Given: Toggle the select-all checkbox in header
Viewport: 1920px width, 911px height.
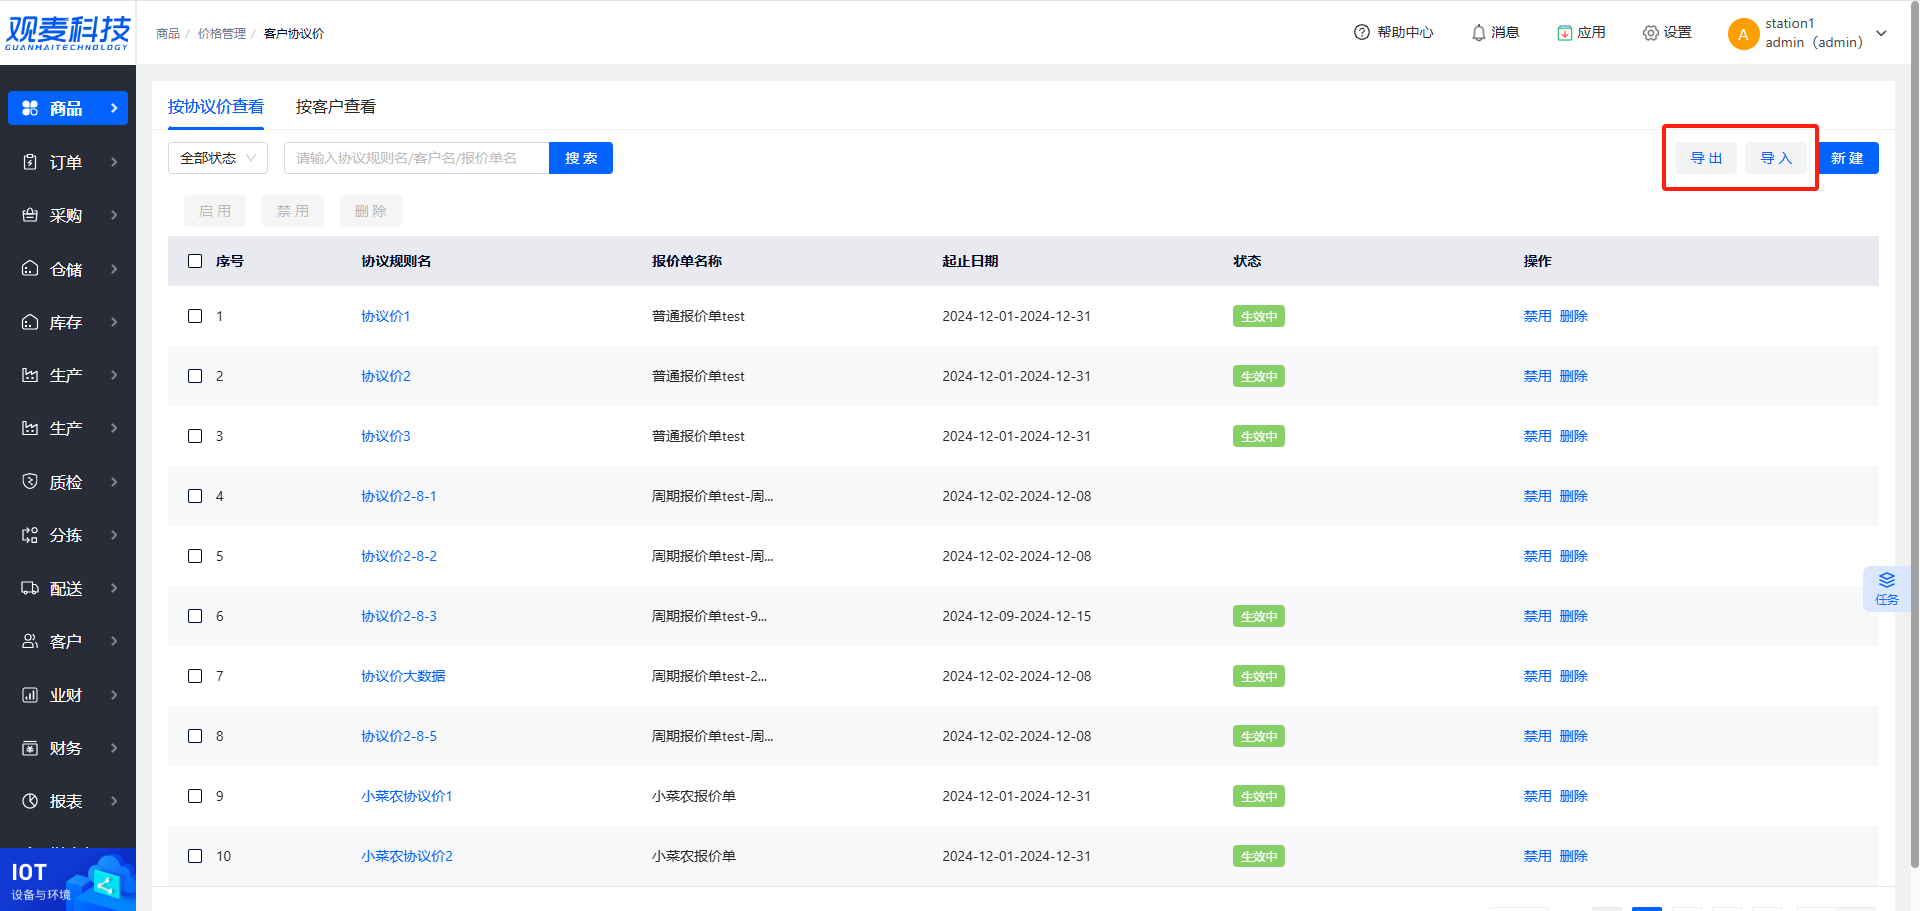Looking at the screenshot, I should [195, 261].
